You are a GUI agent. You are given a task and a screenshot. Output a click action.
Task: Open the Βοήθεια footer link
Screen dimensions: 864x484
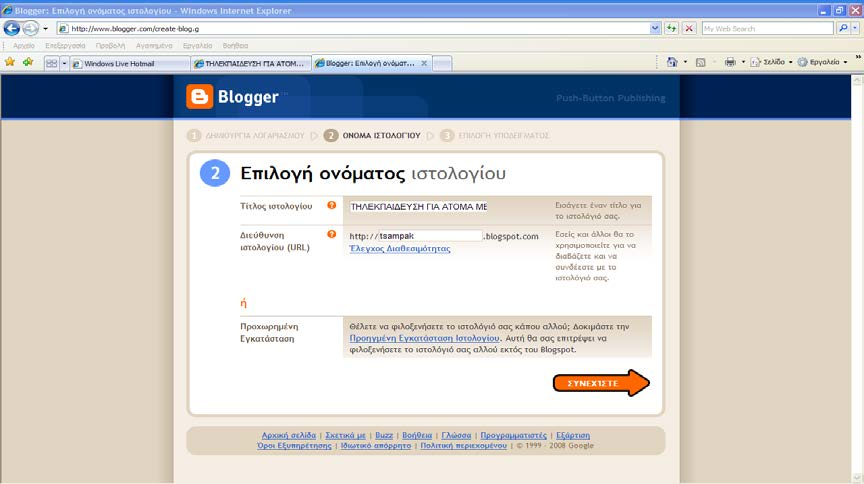(x=417, y=435)
